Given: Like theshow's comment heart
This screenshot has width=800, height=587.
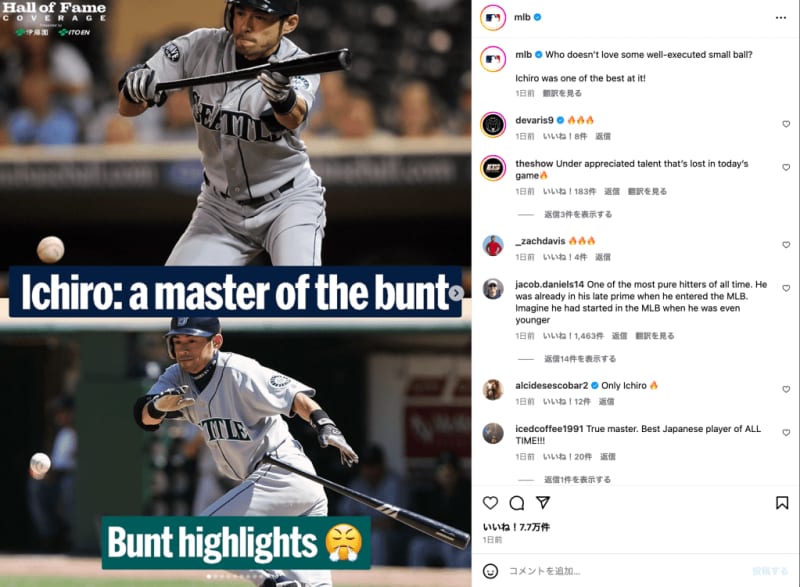Looking at the screenshot, I should 786,167.
